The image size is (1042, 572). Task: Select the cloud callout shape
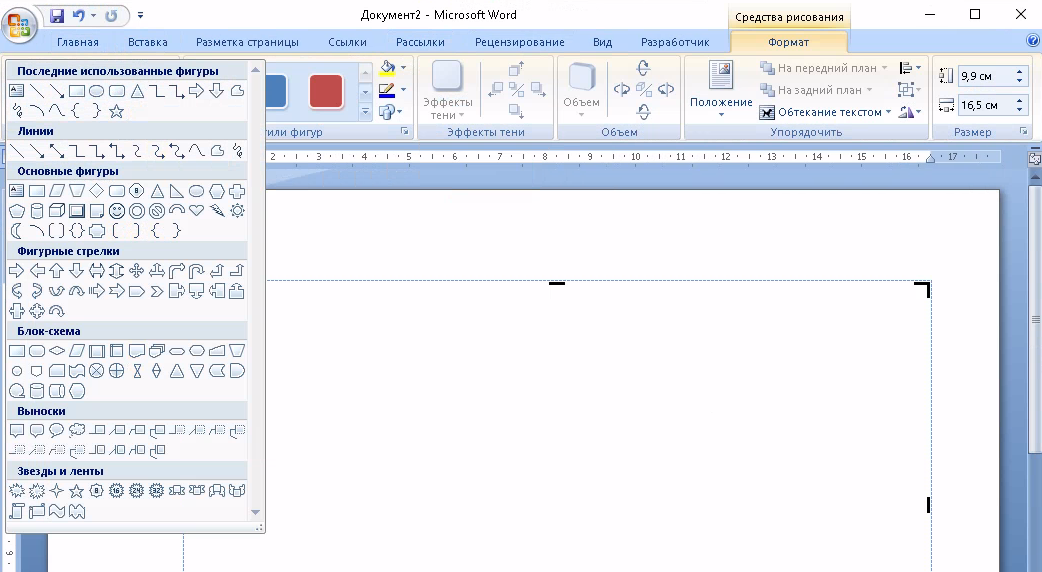pyautogui.click(x=77, y=430)
